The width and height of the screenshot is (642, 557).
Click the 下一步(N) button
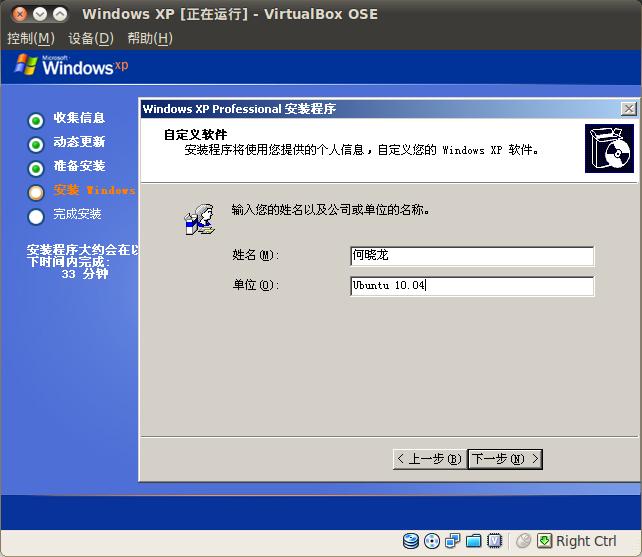point(505,459)
